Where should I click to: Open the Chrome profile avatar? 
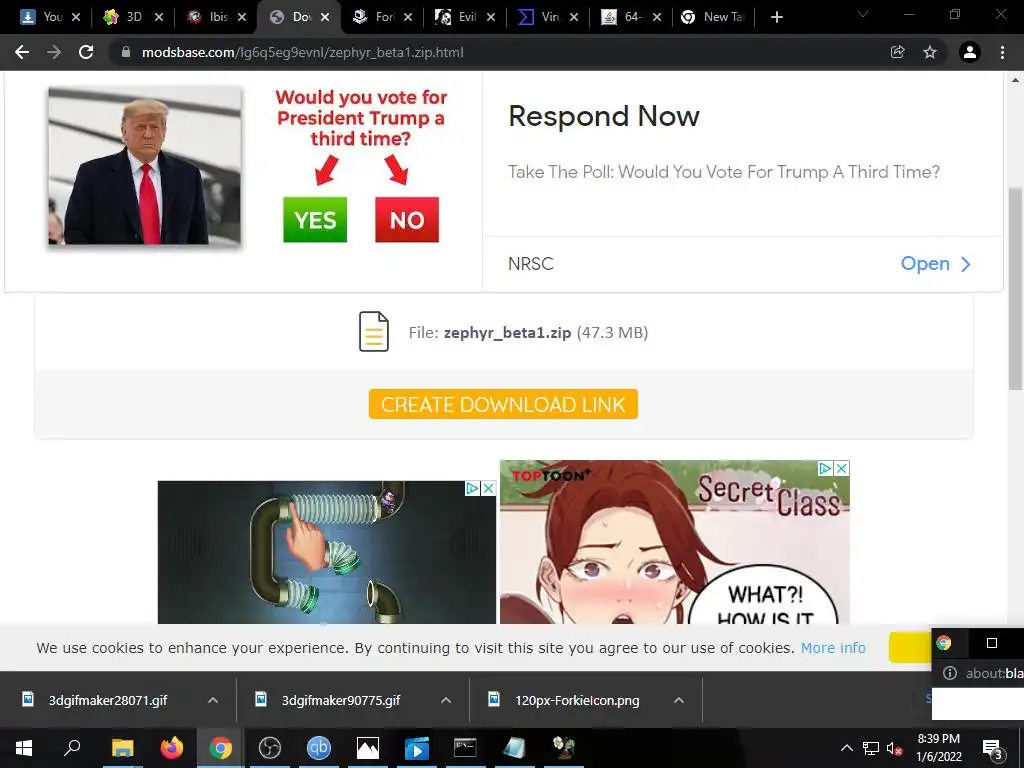coord(970,52)
